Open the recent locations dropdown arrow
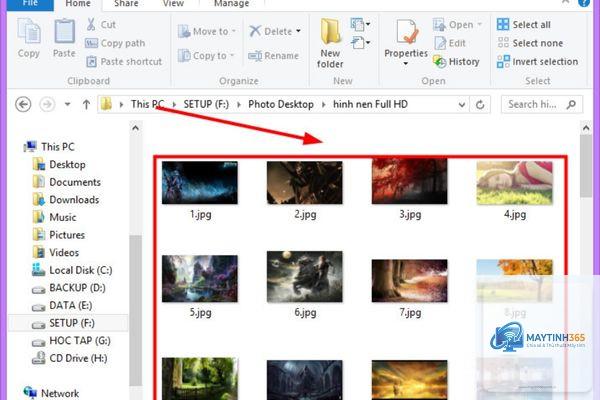Viewport: 600px width, 400px height. point(67,104)
